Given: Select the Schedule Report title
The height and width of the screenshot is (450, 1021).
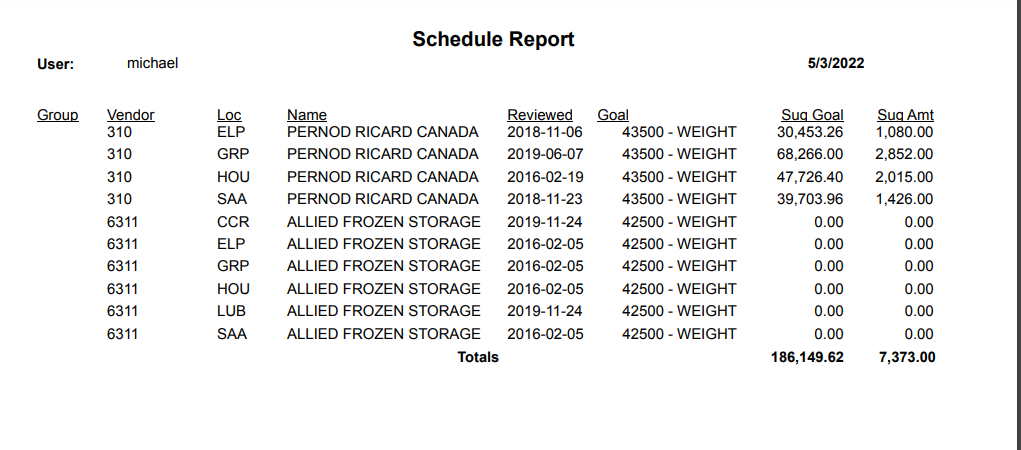Looking at the screenshot, I should coord(493,39).
